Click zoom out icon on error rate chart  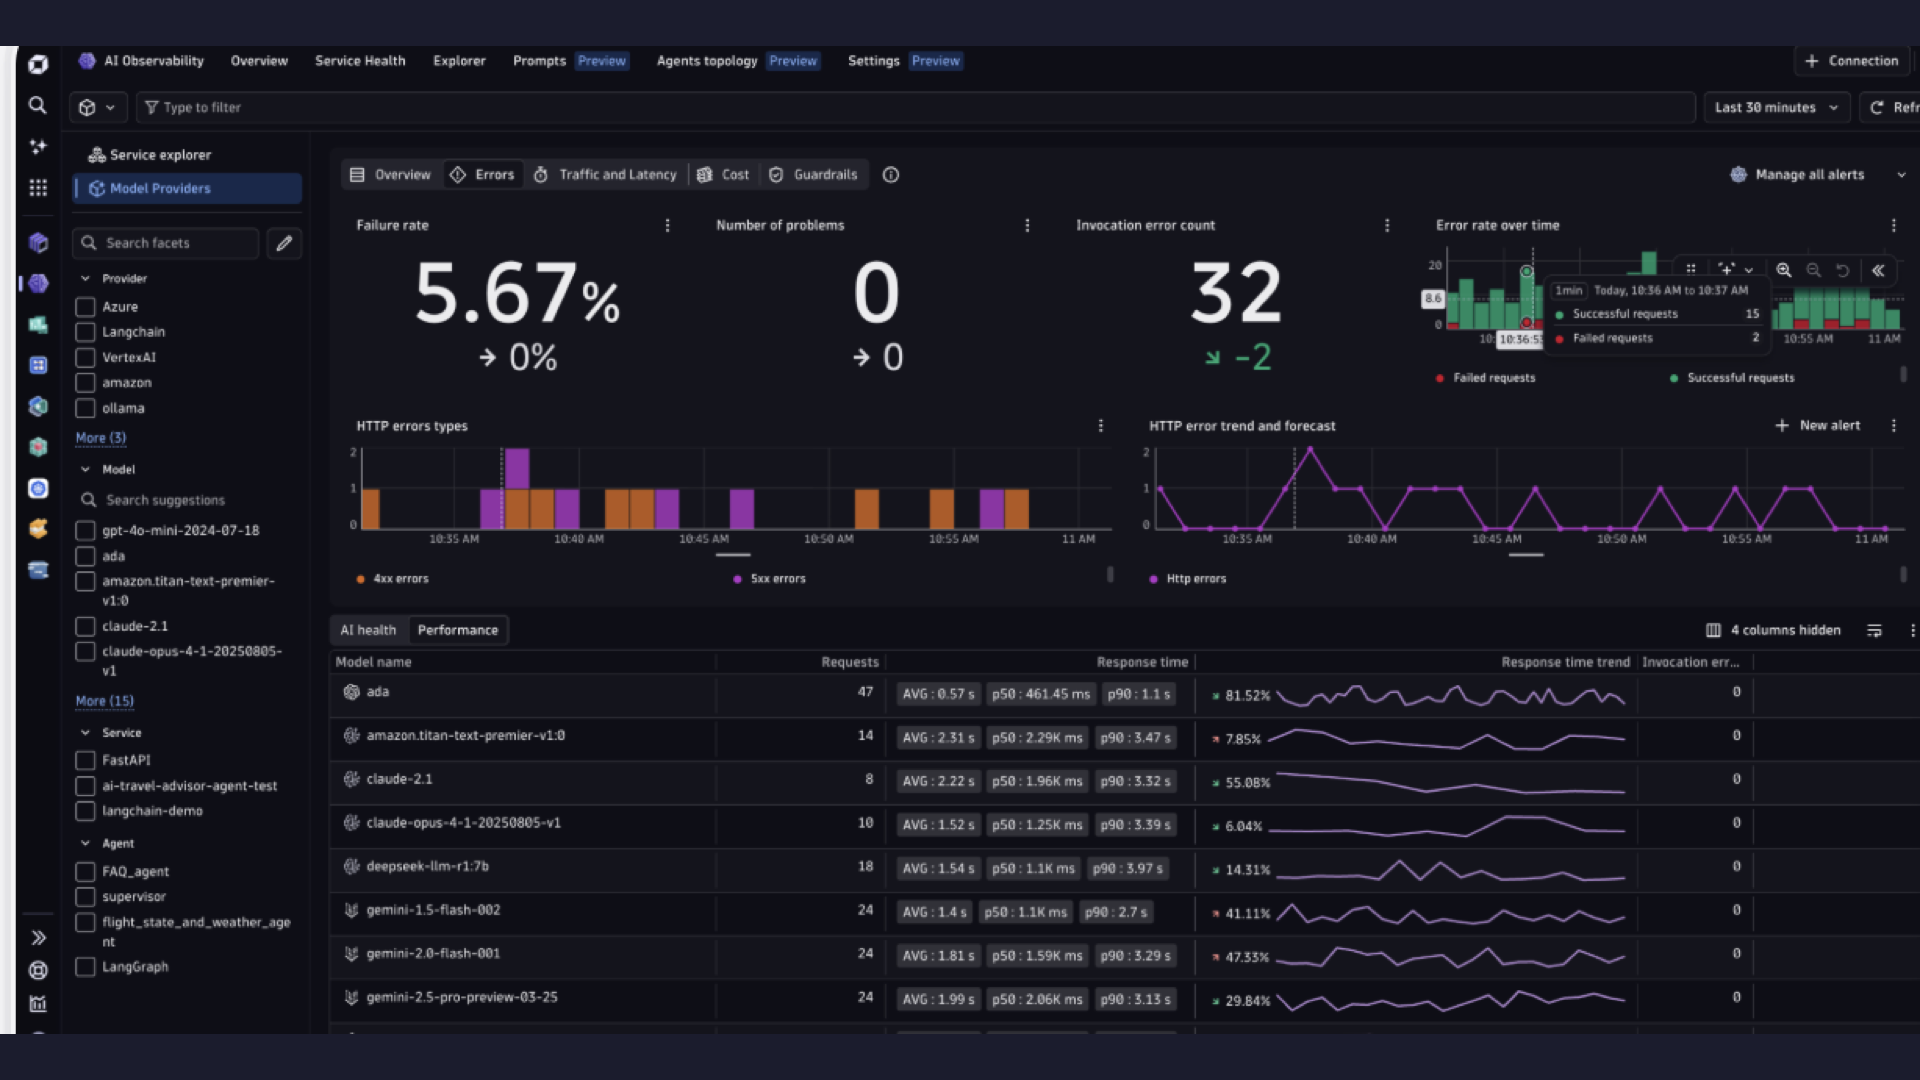click(x=1813, y=270)
